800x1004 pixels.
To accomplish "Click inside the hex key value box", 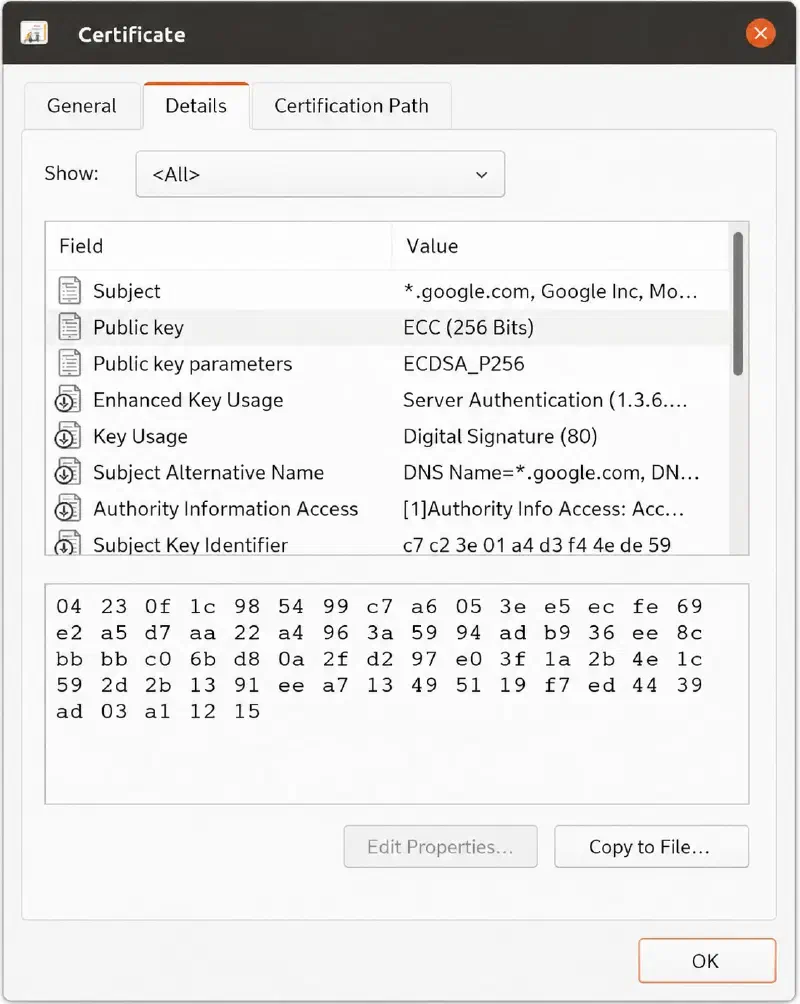I will [397, 694].
